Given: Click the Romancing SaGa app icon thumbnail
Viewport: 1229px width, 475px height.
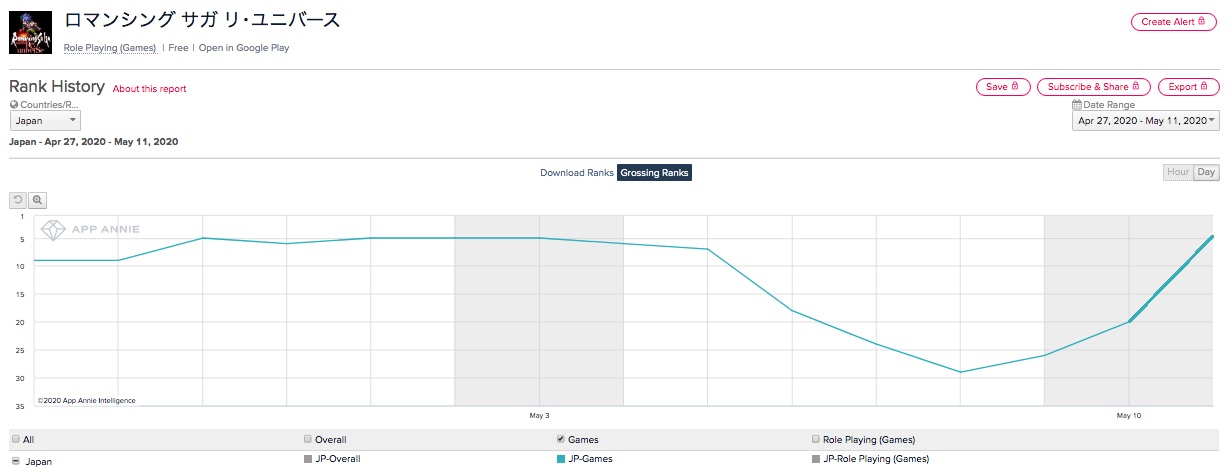Looking at the screenshot, I should [x=30, y=32].
